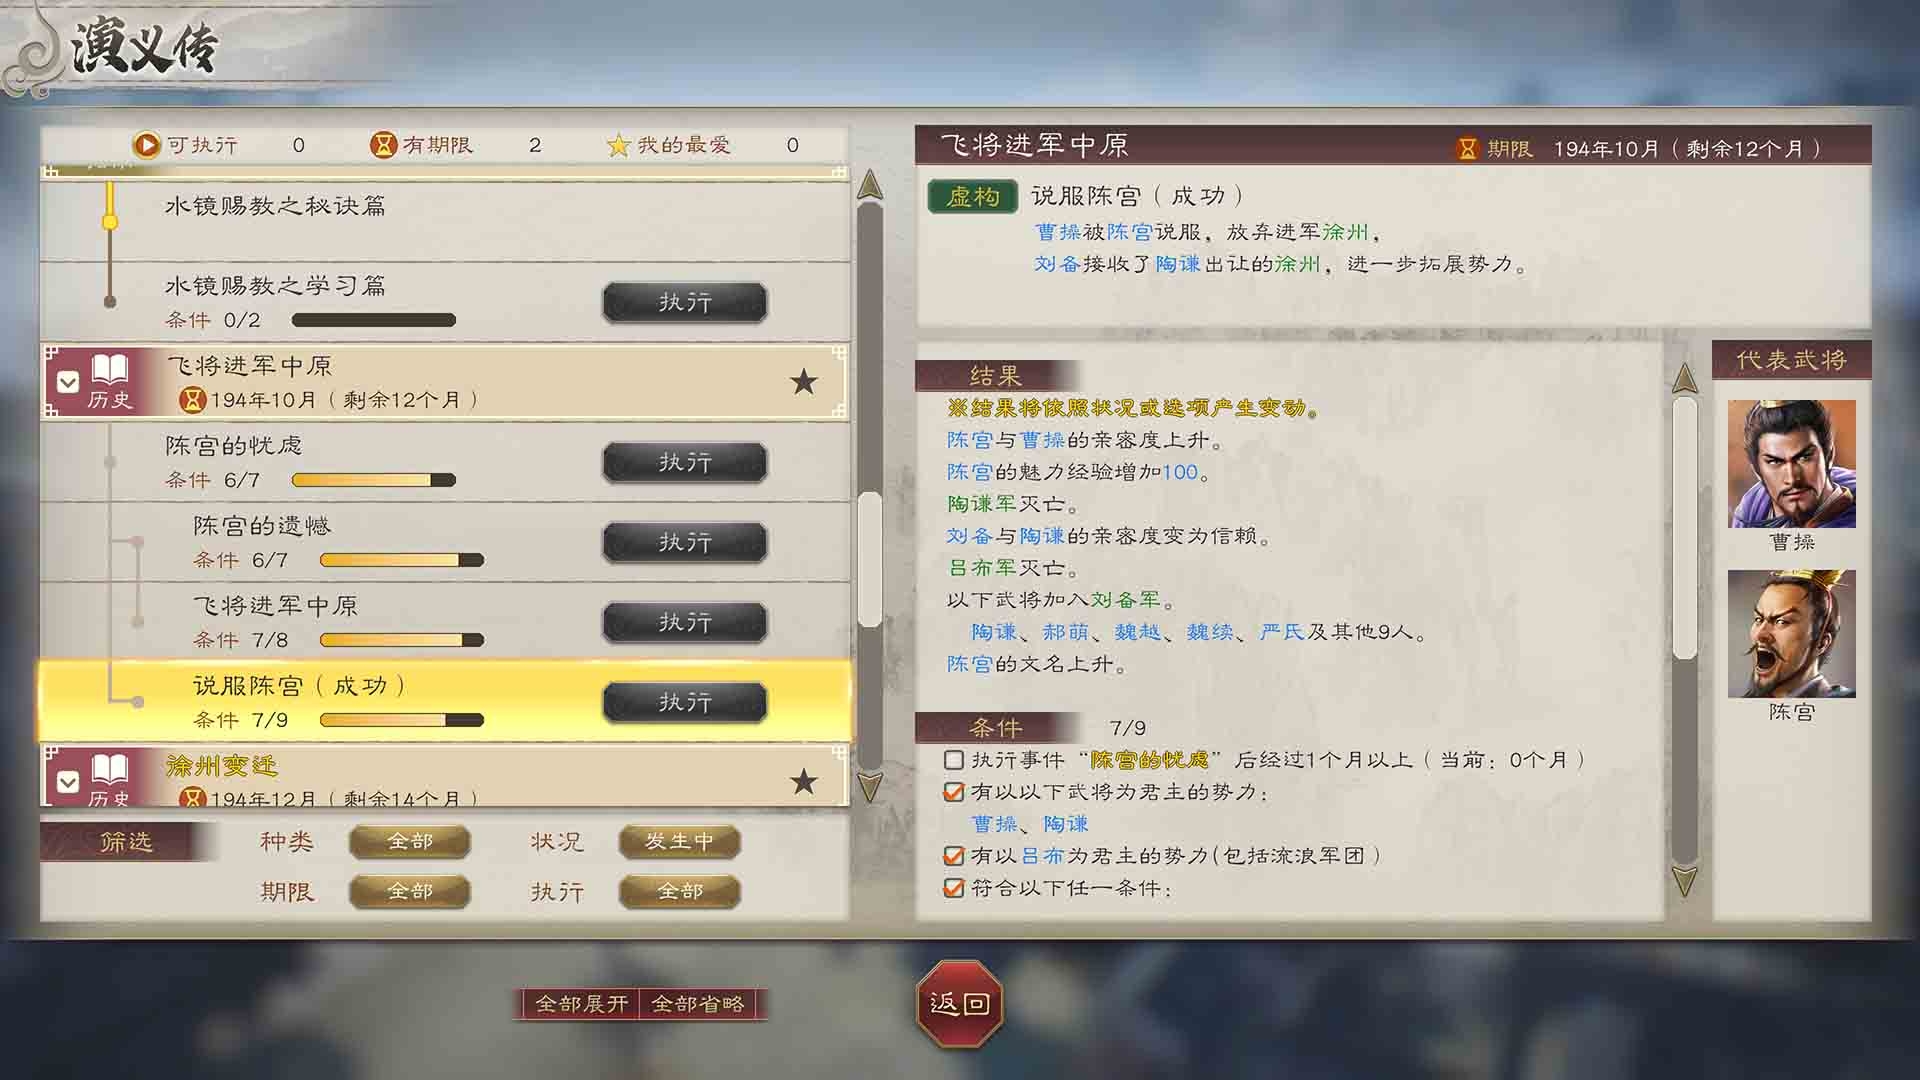
Task: Toggle checkbox for 符合以下任一条件
Action: (x=954, y=888)
